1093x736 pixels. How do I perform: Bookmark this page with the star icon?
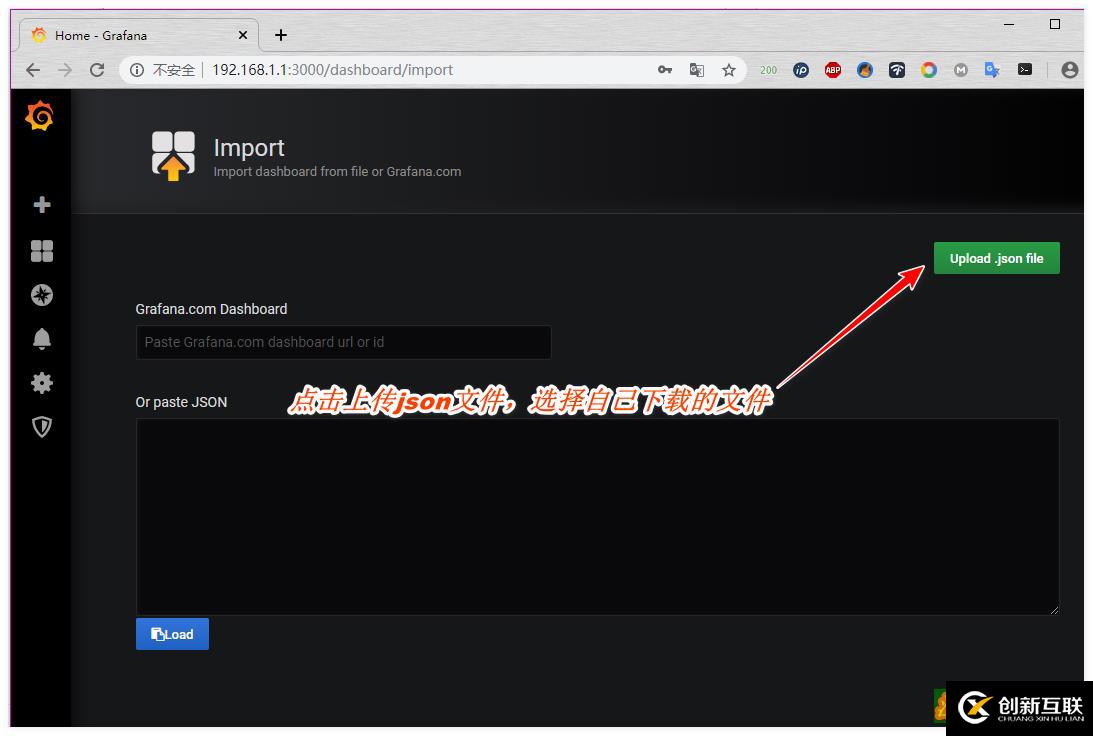(x=728, y=70)
